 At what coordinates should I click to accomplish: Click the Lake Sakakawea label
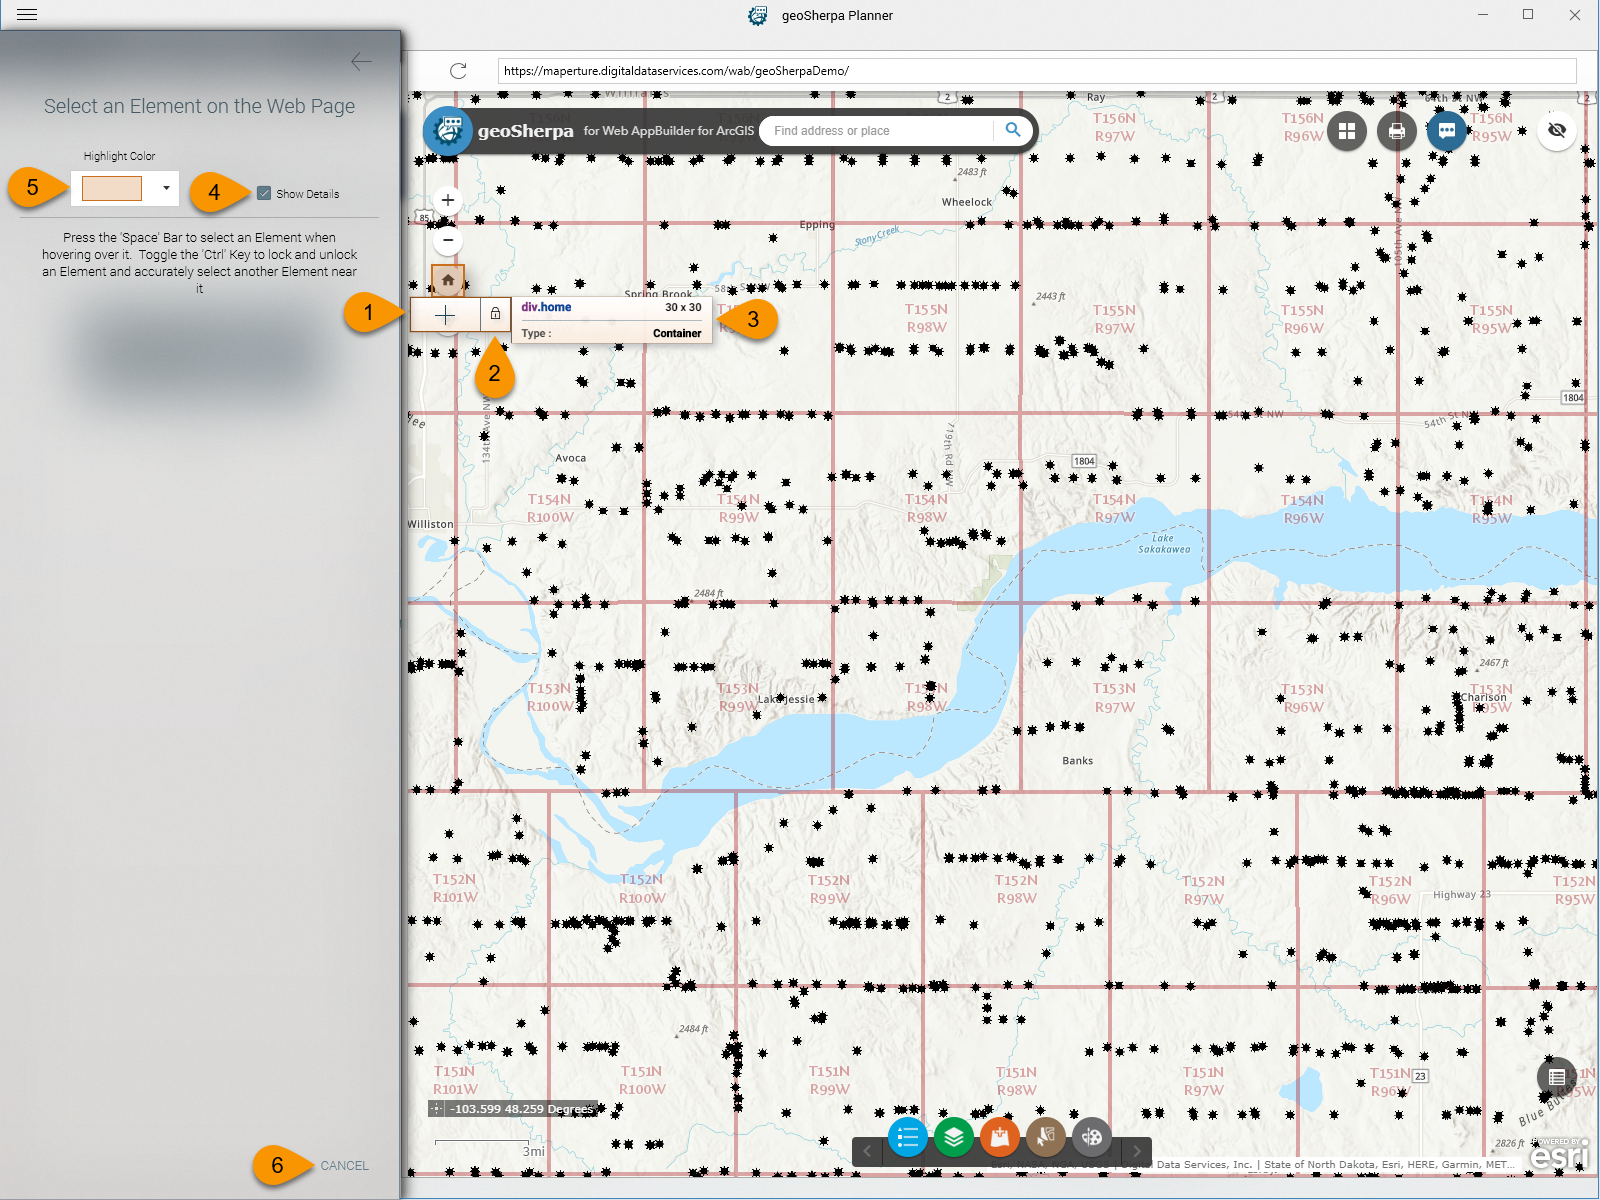pos(1164,544)
